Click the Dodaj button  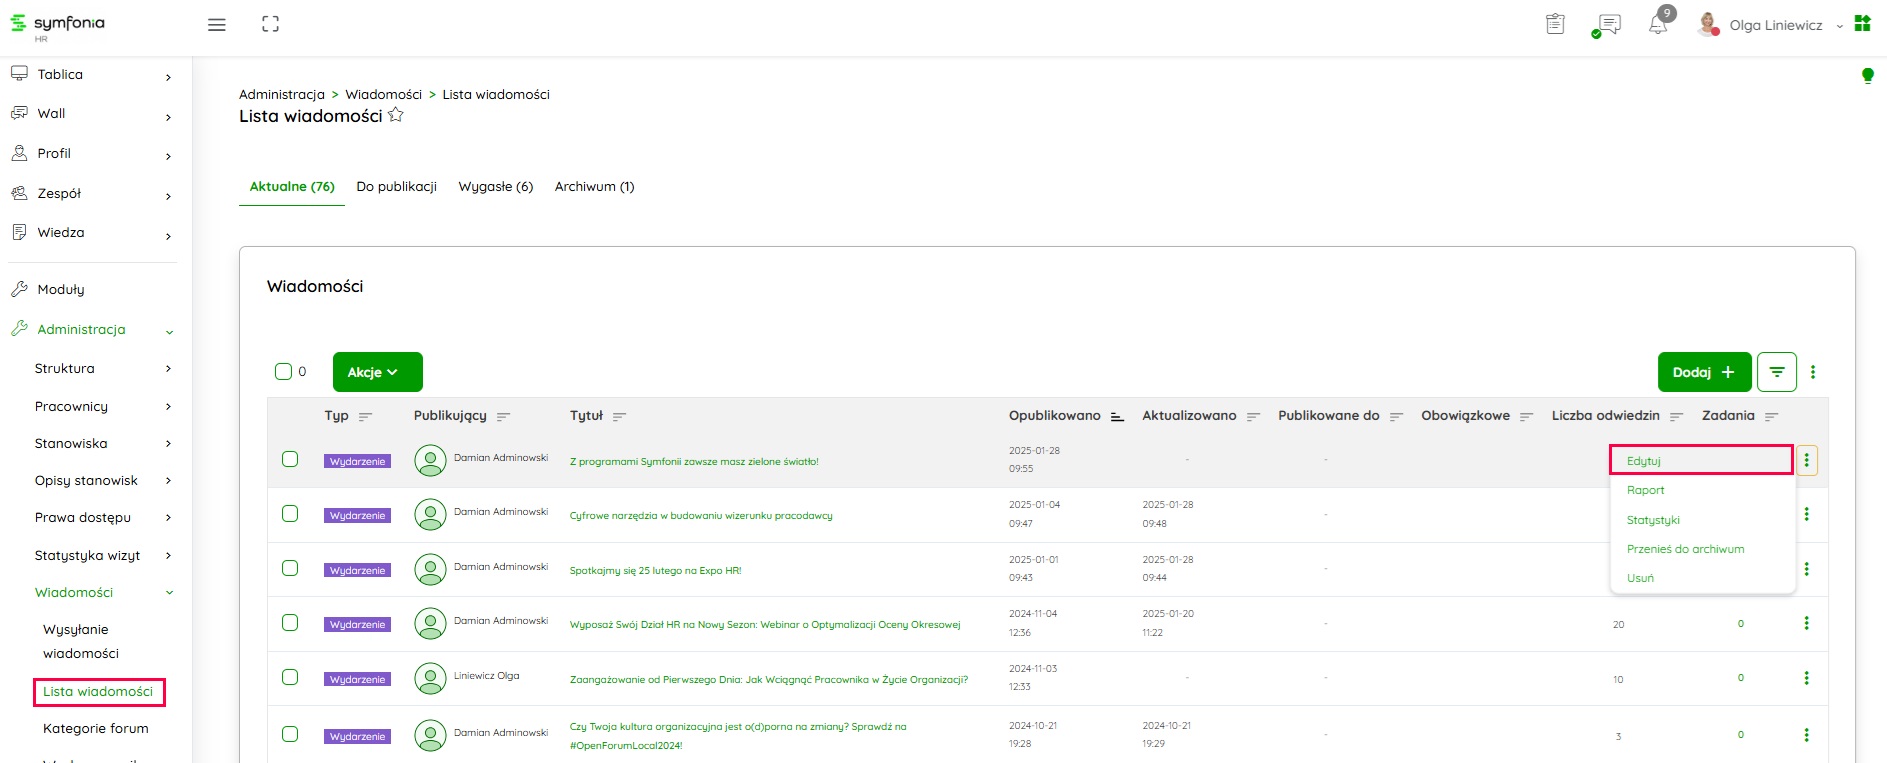(1704, 372)
